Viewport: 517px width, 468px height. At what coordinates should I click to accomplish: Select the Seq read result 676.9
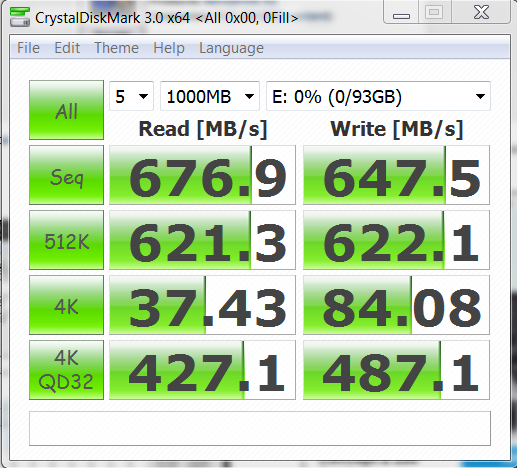pos(202,175)
